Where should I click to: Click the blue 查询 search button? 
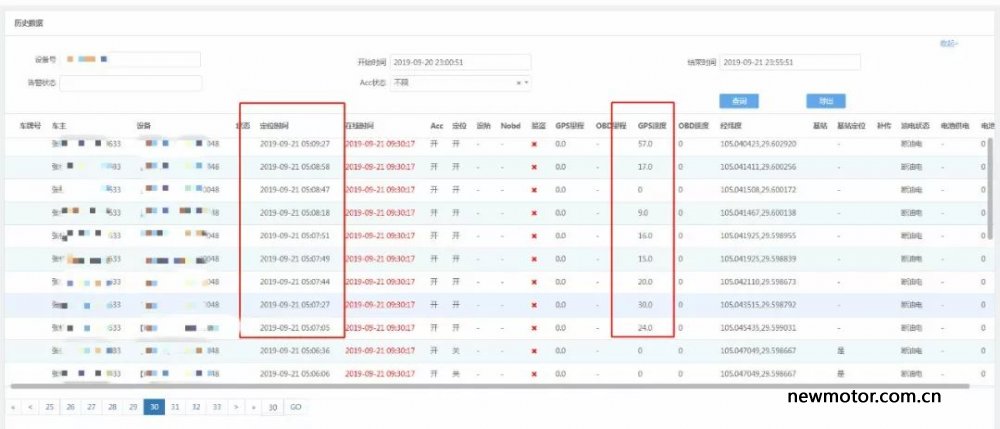[x=739, y=101]
